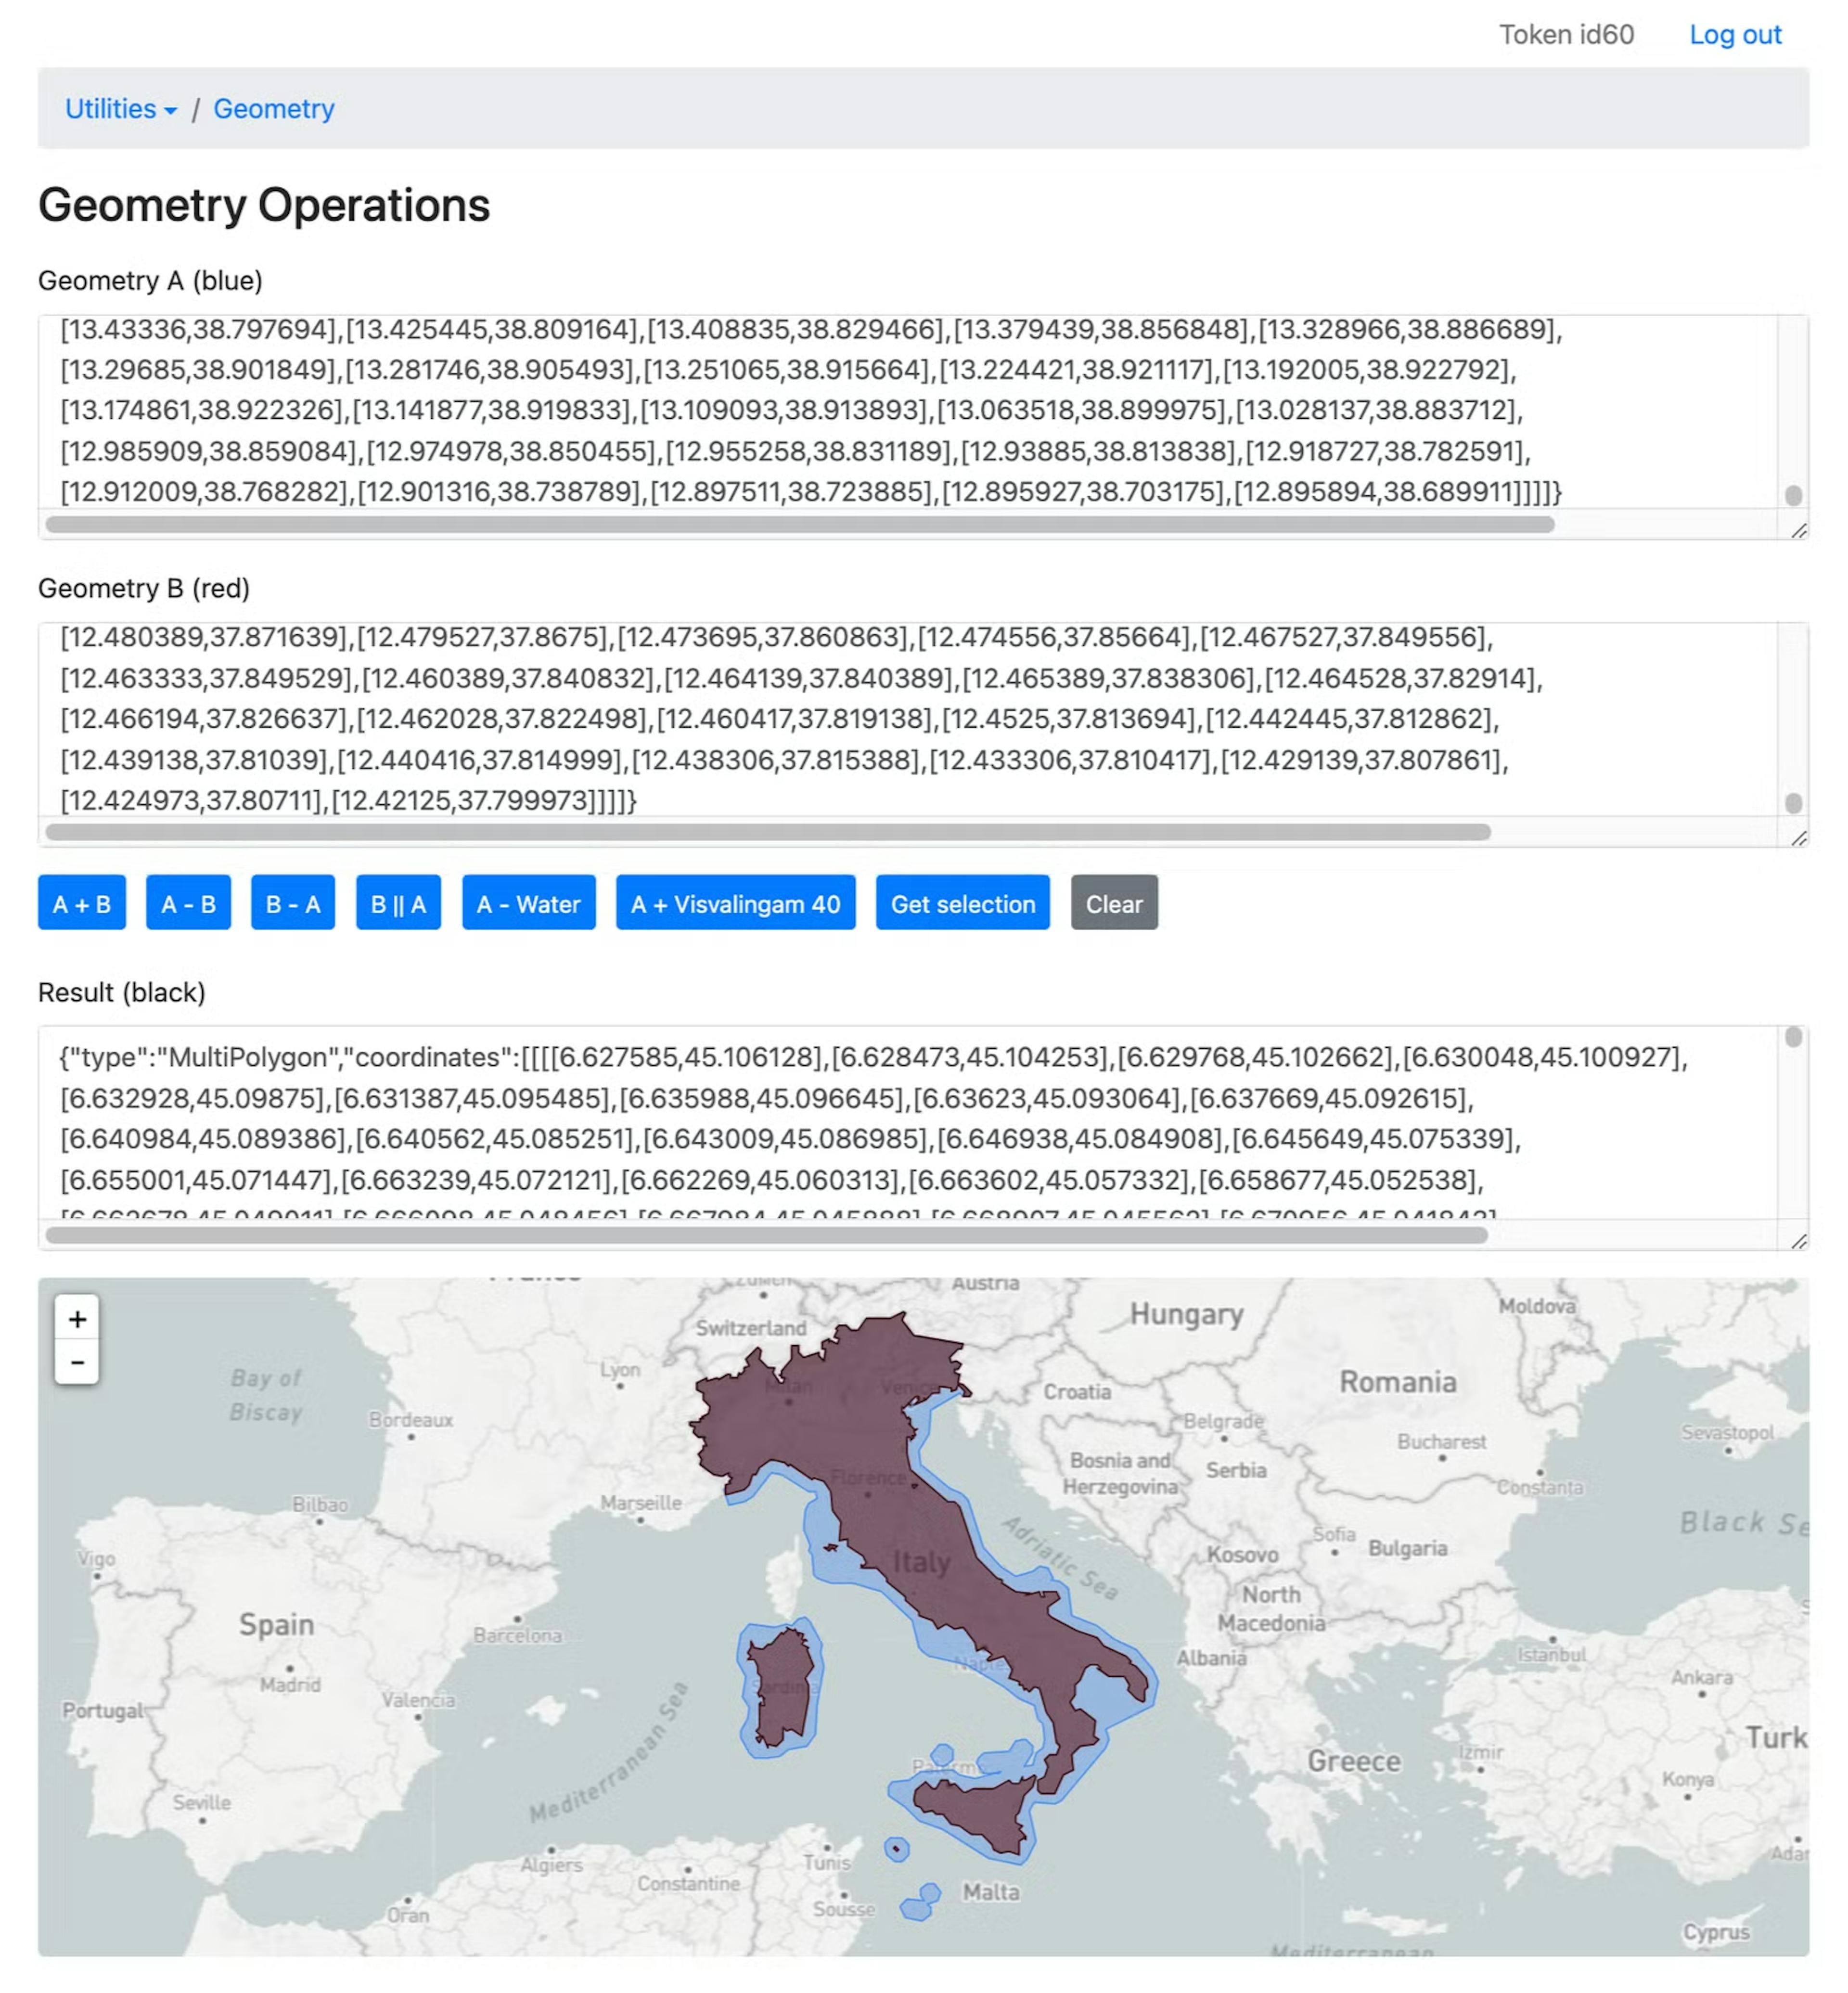Click the Serbia label on the map
Viewport: 1848px width, 1993px height.
click(1236, 1470)
